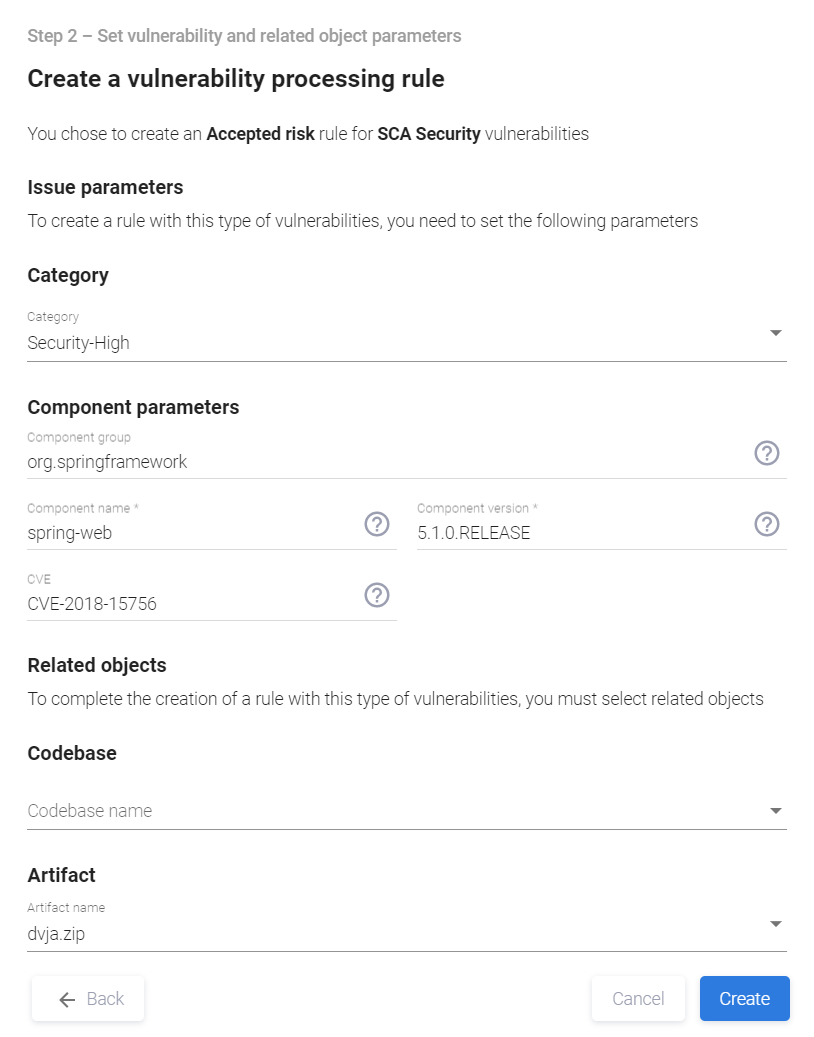Click the help icon beside Component group
Viewport: 814px width, 1037px height.
pyautogui.click(x=766, y=453)
